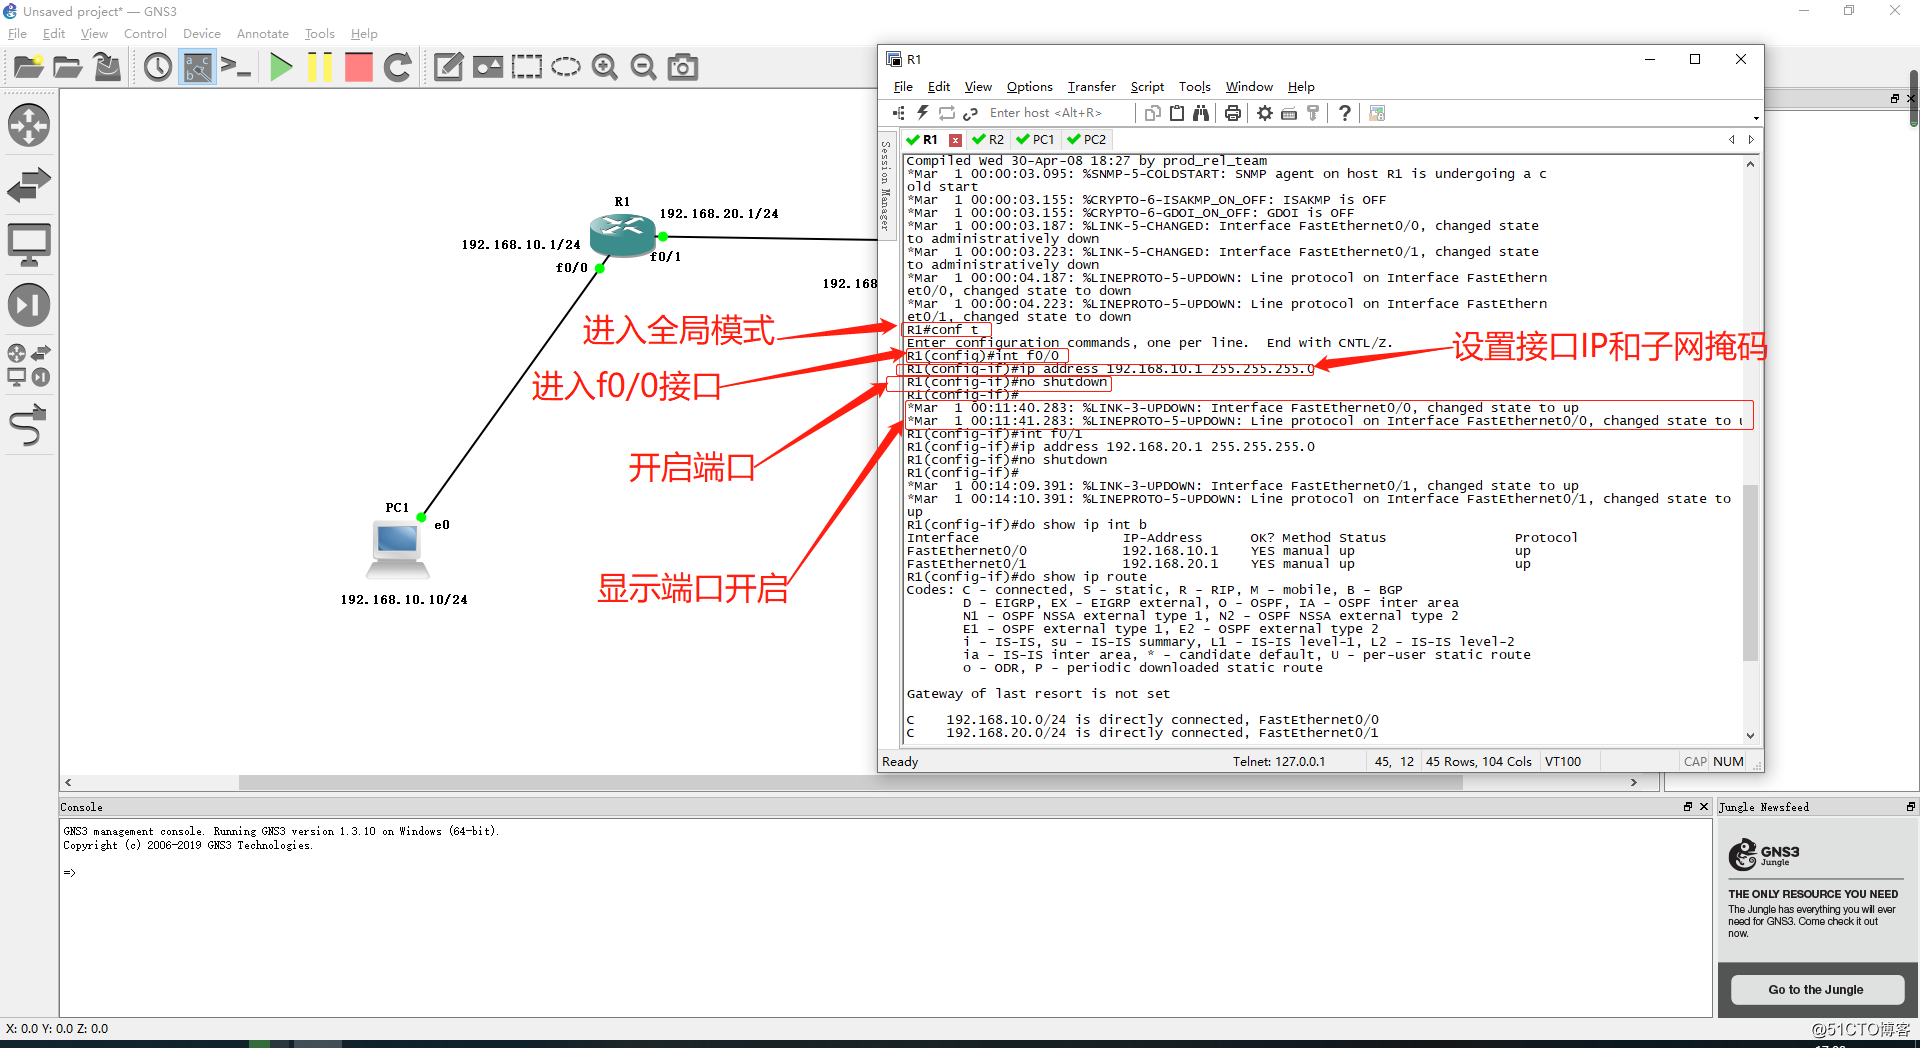Select the add note tool
This screenshot has height=1048, width=1920.
(448, 67)
